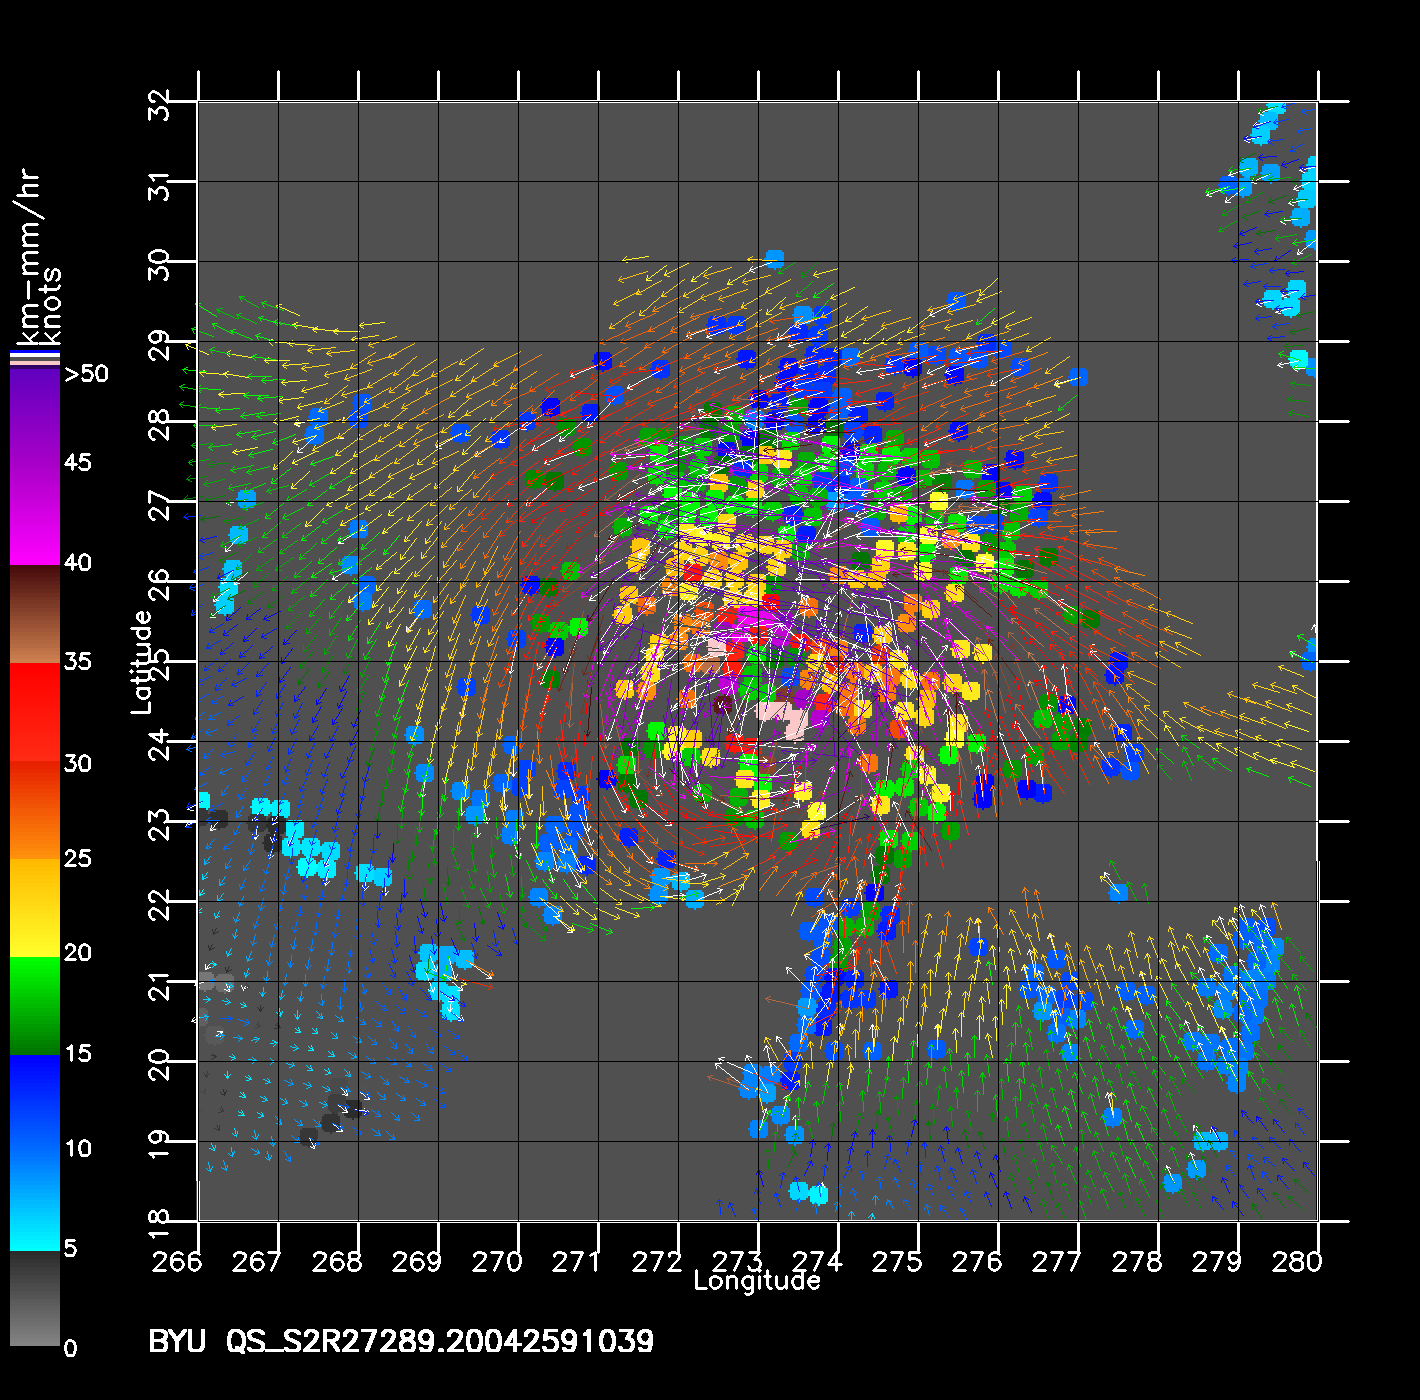The height and width of the screenshot is (1400, 1420).
Task: Click longitude tick label 266
Action: [x=177, y=1262]
